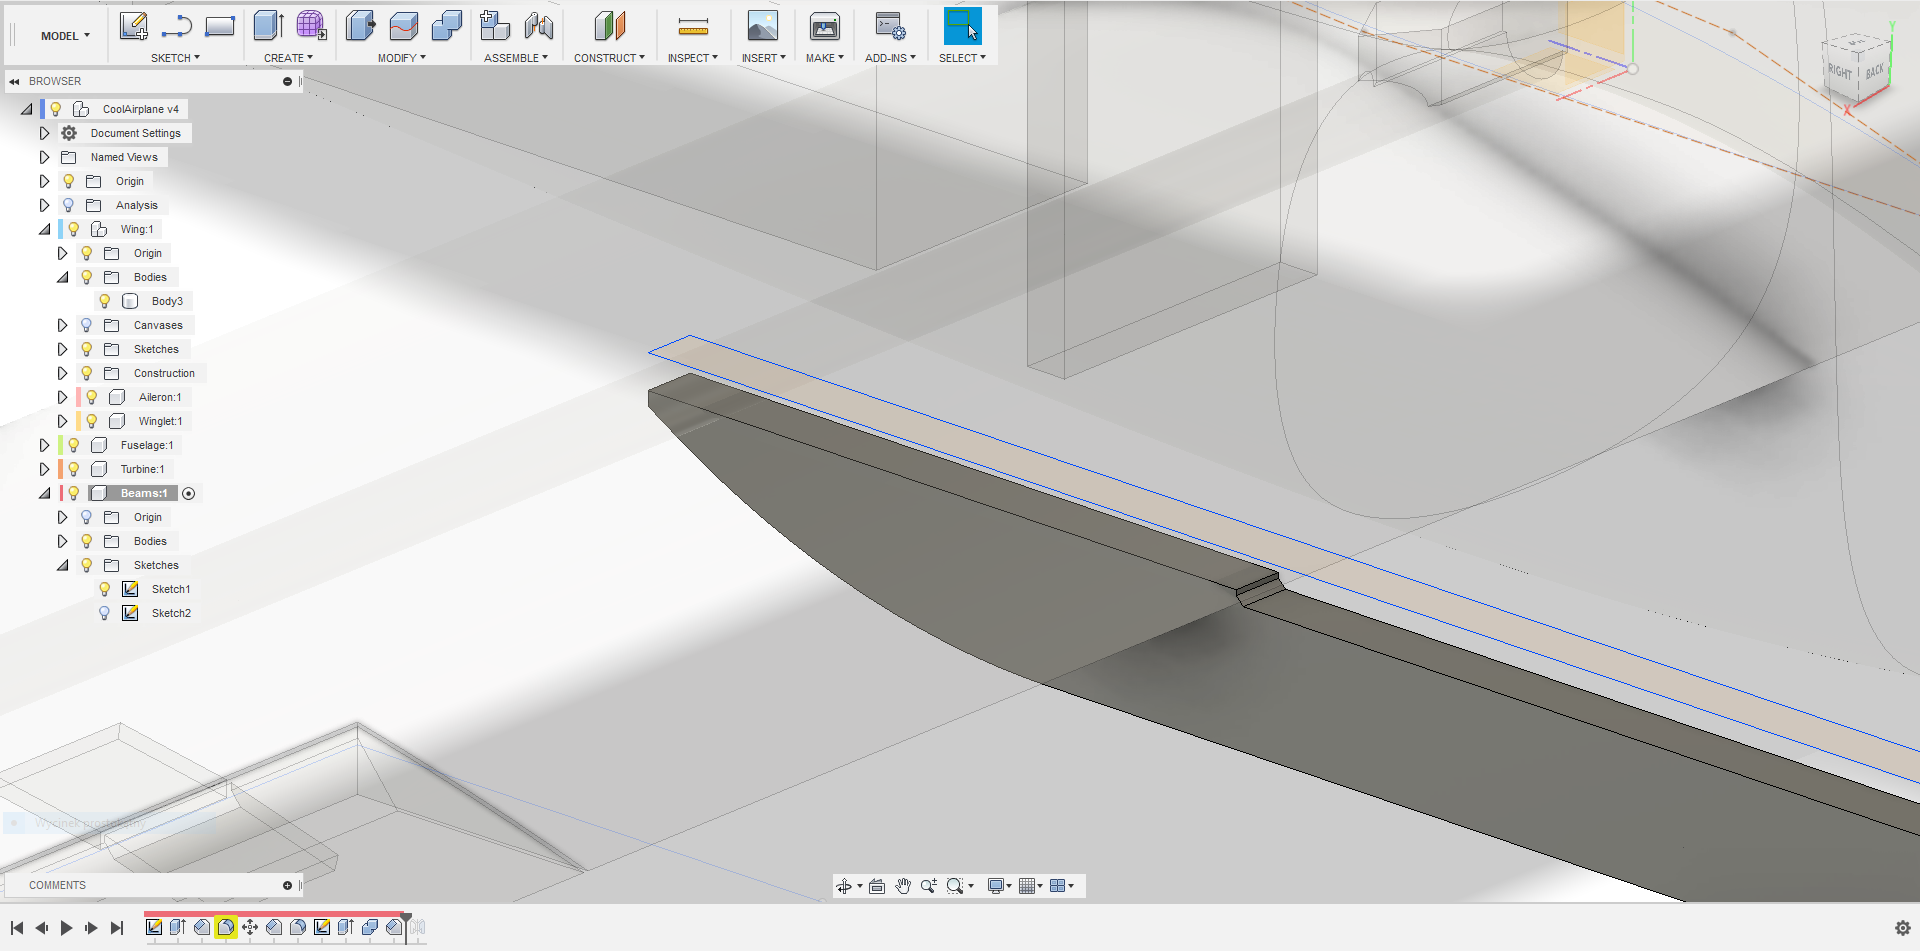
Task: Click the Orbit navigation tool
Action: click(x=844, y=886)
